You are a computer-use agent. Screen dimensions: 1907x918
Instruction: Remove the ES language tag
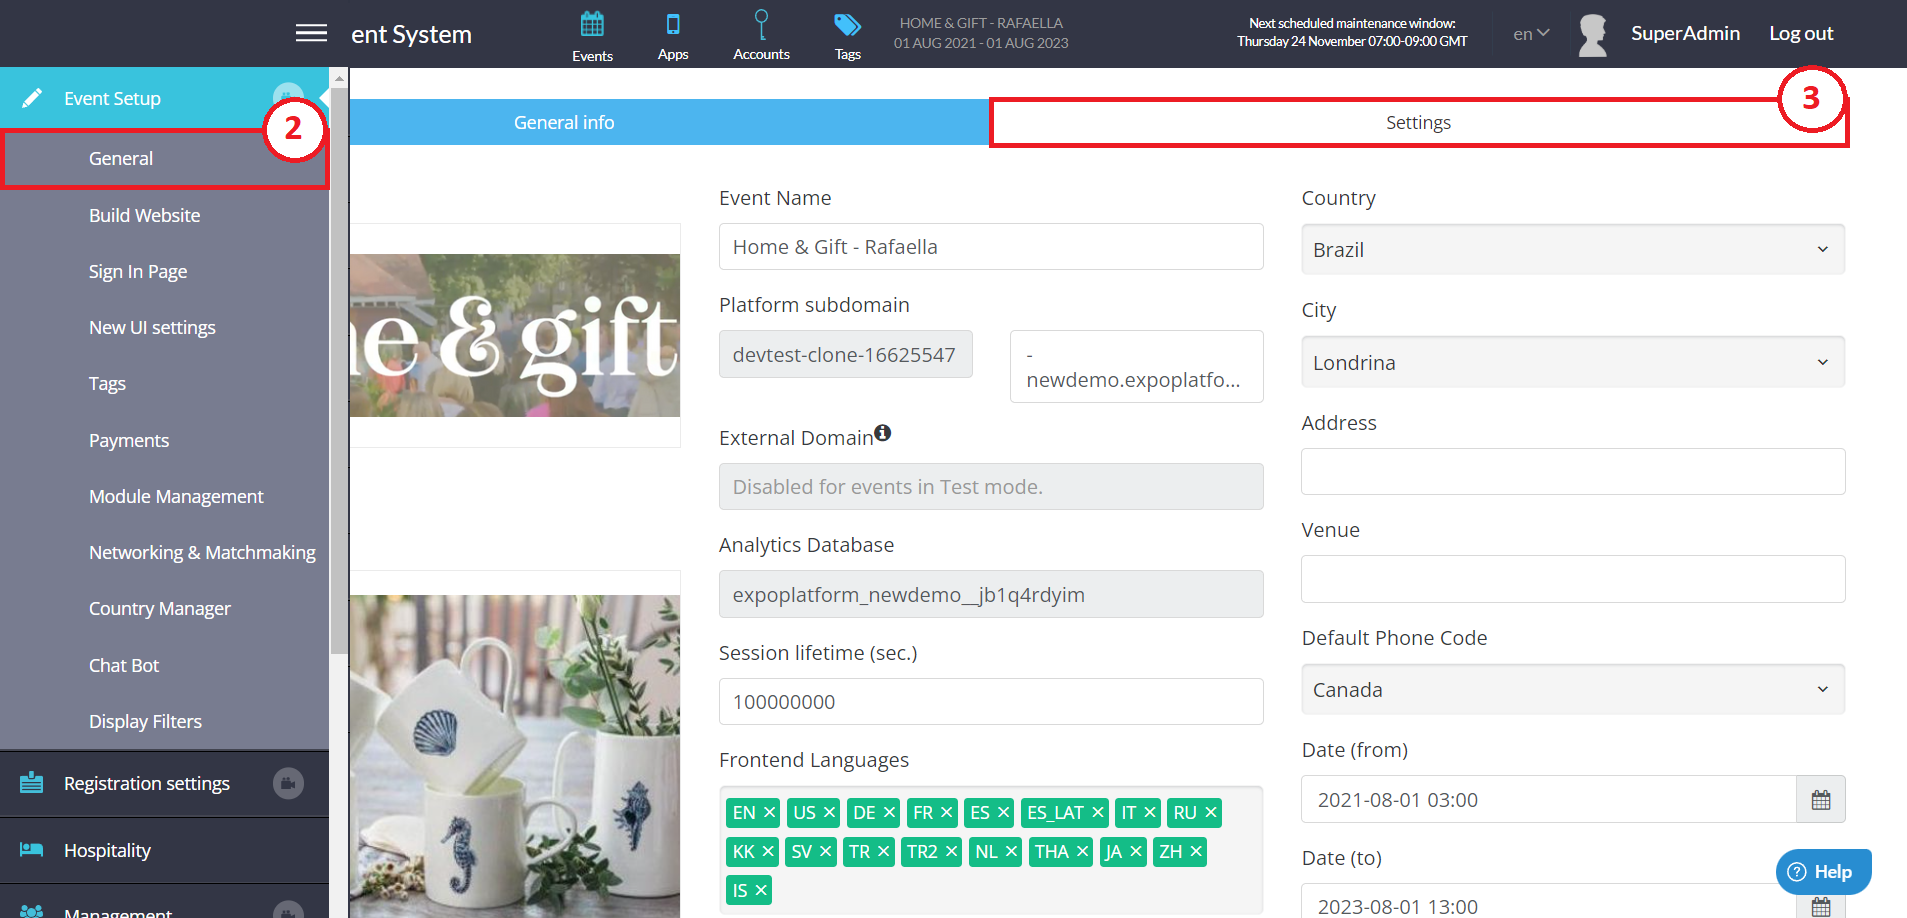pos(1003,813)
